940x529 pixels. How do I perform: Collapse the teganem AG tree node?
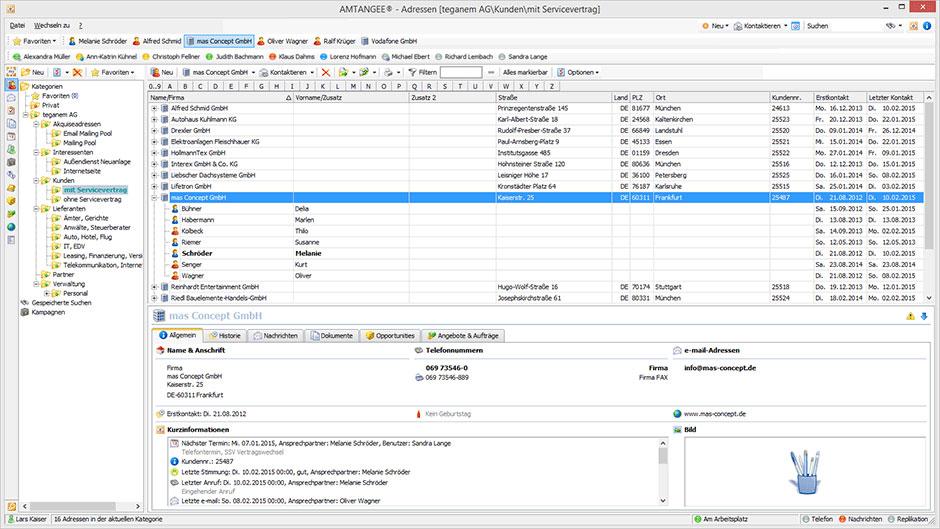click(25, 115)
